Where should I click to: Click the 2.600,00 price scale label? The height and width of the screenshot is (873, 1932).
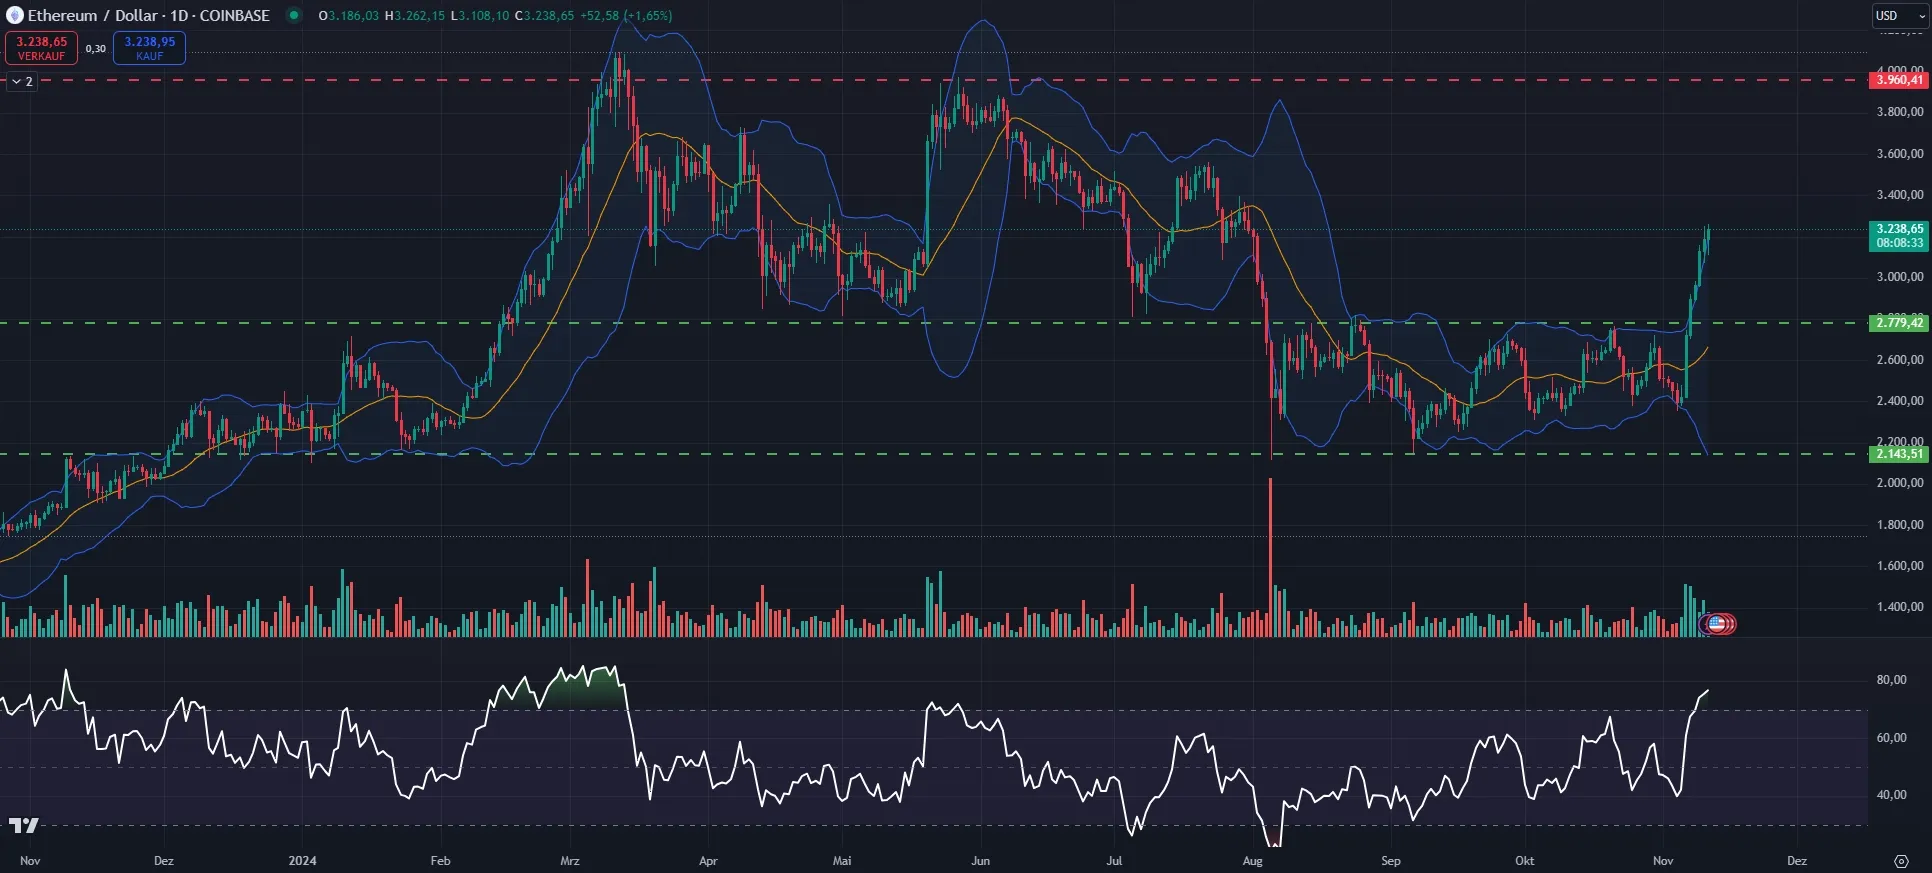tap(1900, 360)
